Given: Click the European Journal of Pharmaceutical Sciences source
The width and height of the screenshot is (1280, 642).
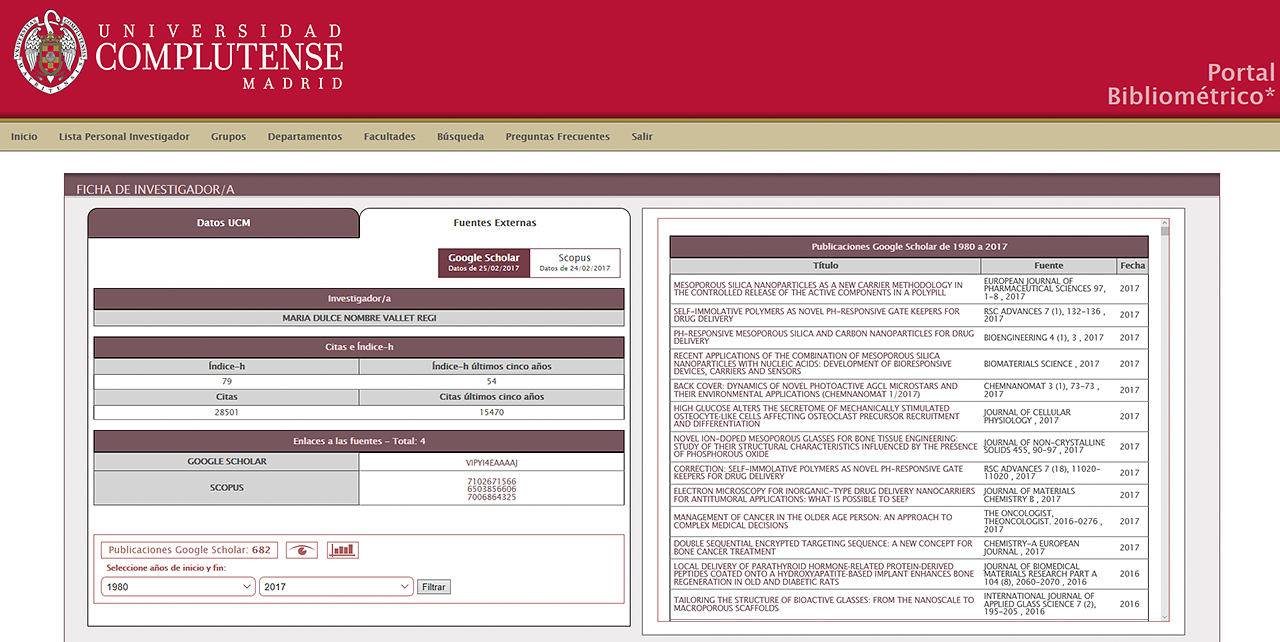Looking at the screenshot, I should pyautogui.click(x=1049, y=289).
